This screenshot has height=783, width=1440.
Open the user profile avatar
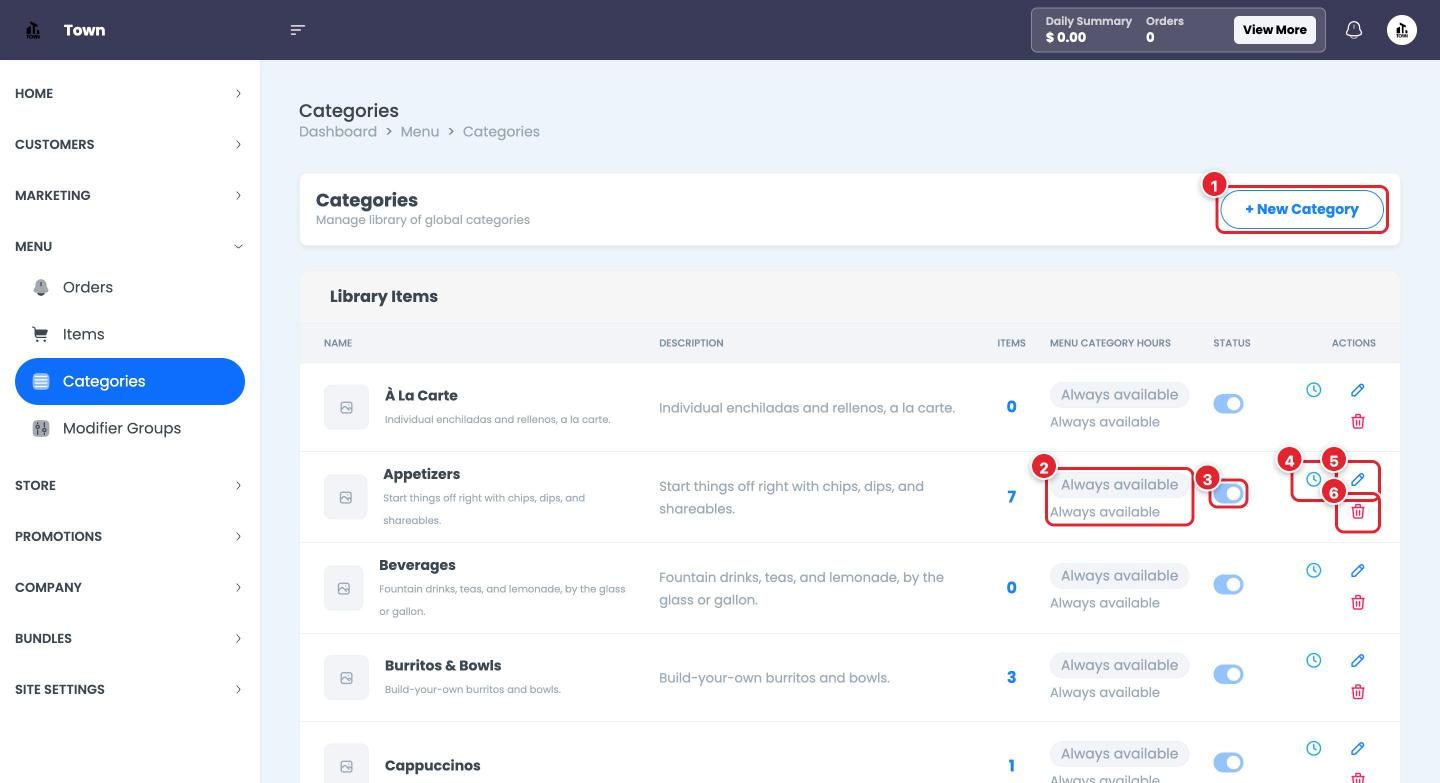coord(1402,30)
